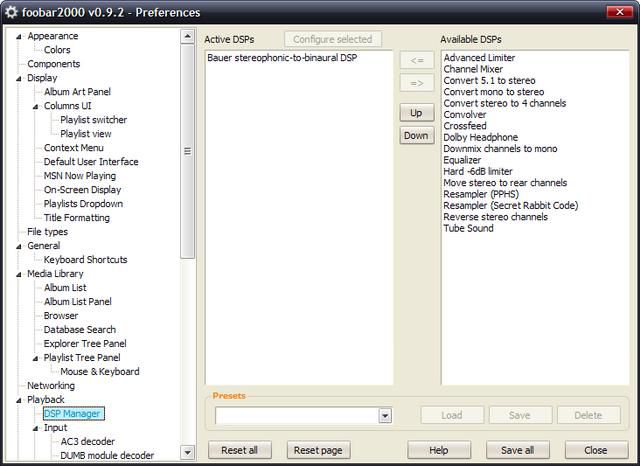This screenshot has height=466, width=640.
Task: Click the foobar2000 gear icon in title bar
Action: (11, 12)
